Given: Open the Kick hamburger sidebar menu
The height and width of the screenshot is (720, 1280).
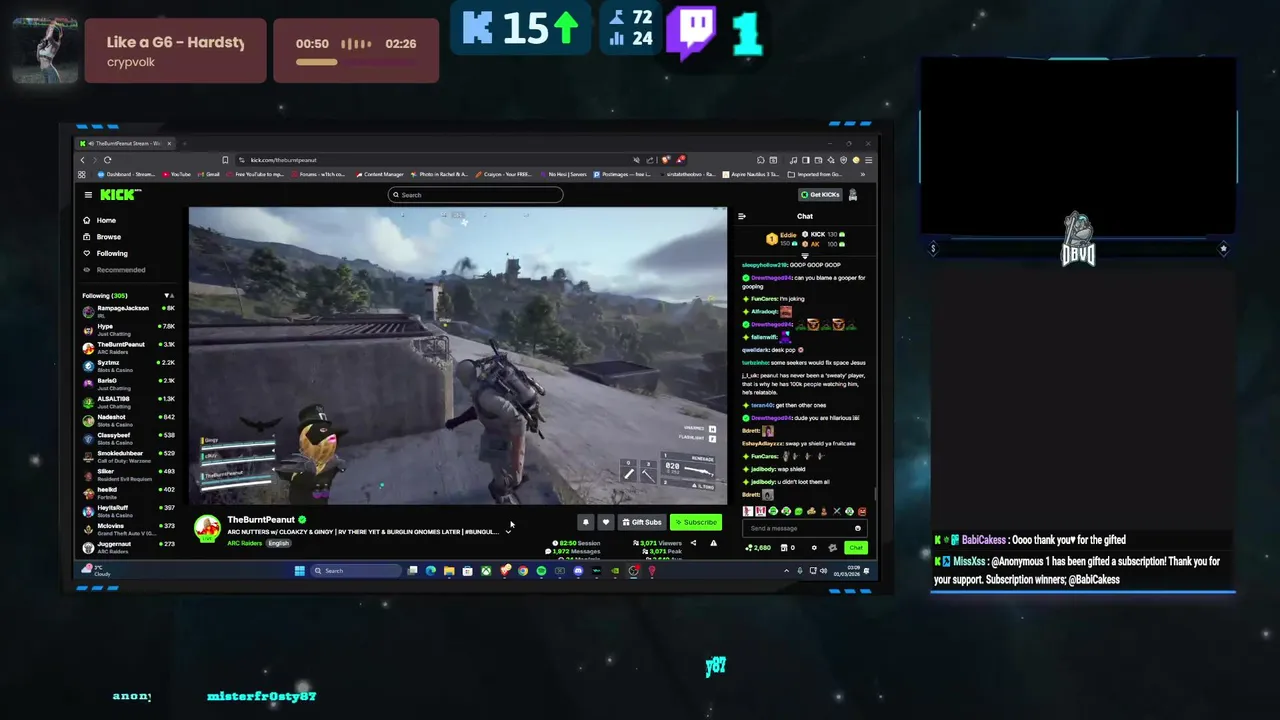Looking at the screenshot, I should [88, 195].
